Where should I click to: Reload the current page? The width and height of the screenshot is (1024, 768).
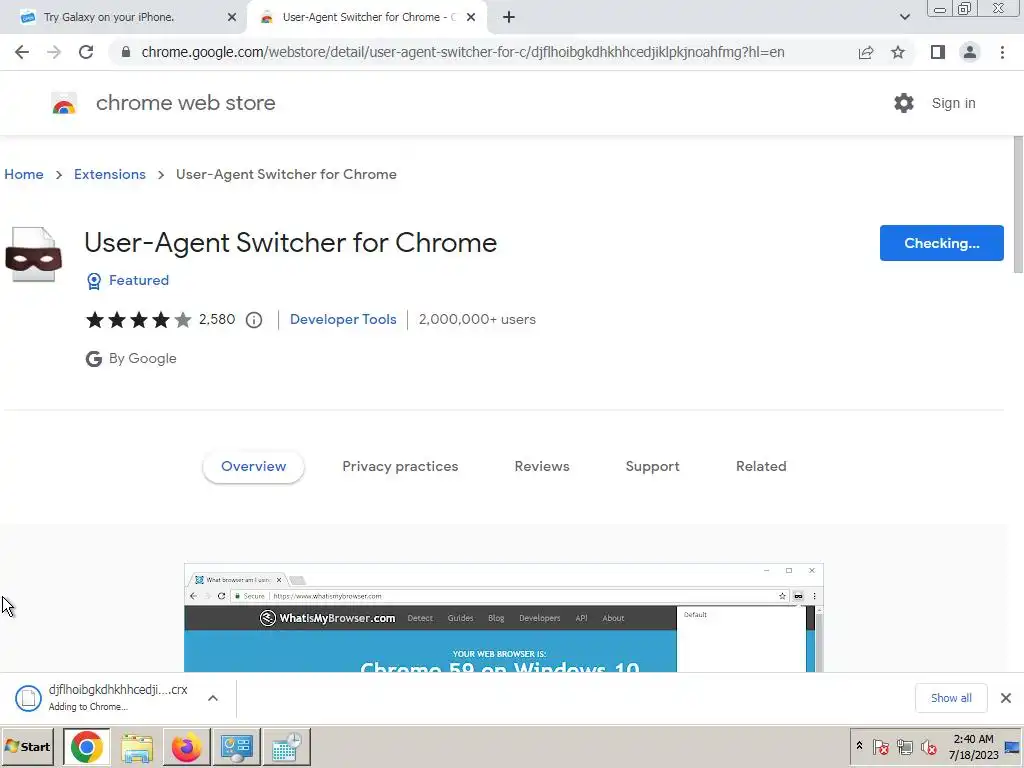click(86, 52)
